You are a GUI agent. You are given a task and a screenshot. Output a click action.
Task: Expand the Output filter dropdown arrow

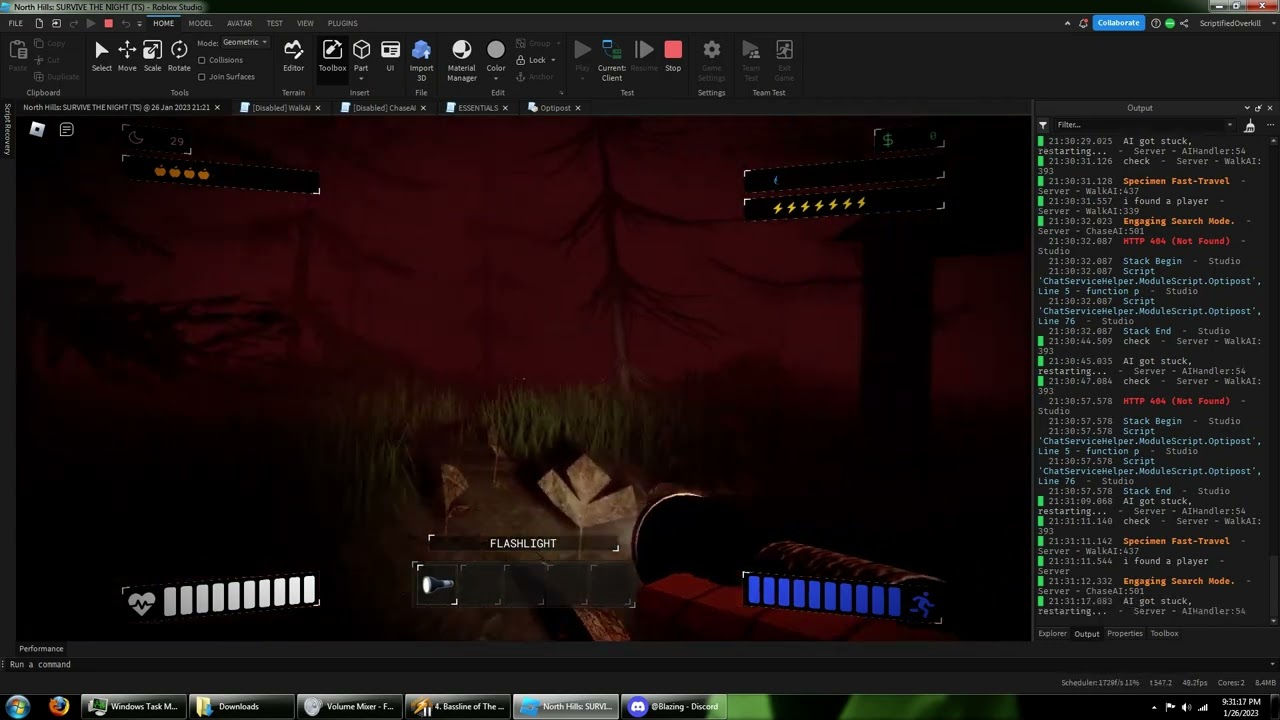point(1229,125)
